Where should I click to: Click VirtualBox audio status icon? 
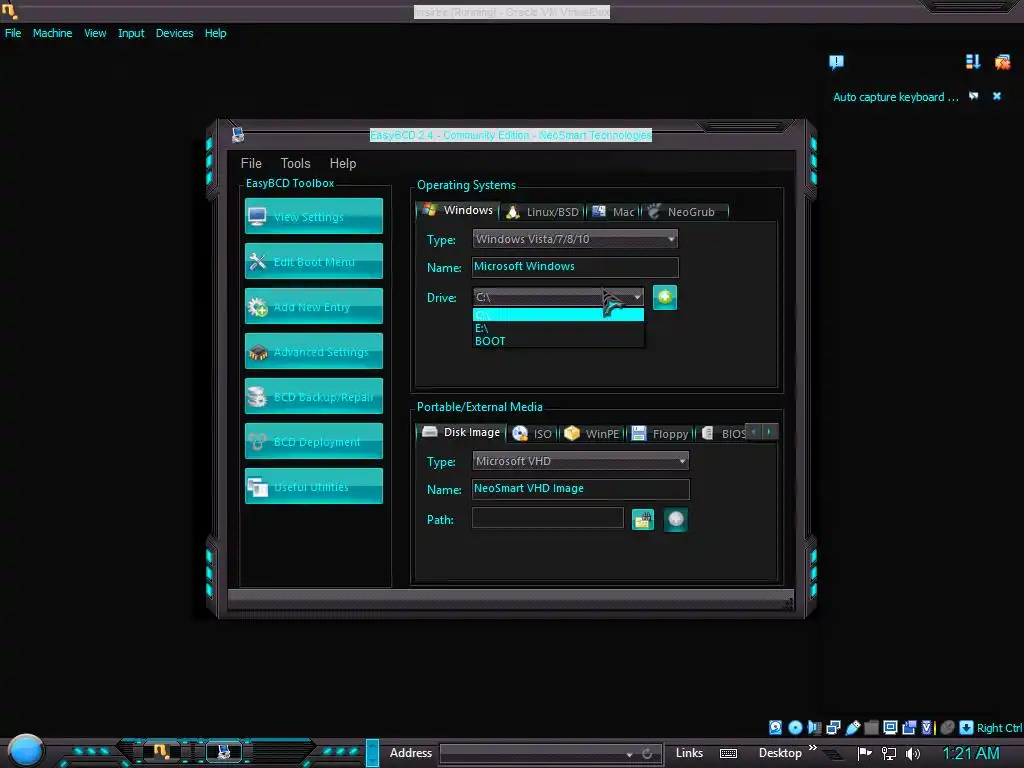click(814, 728)
